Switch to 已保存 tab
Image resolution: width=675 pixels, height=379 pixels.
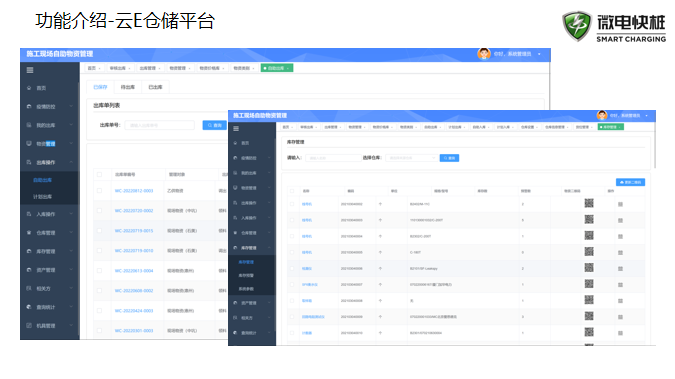[100, 87]
